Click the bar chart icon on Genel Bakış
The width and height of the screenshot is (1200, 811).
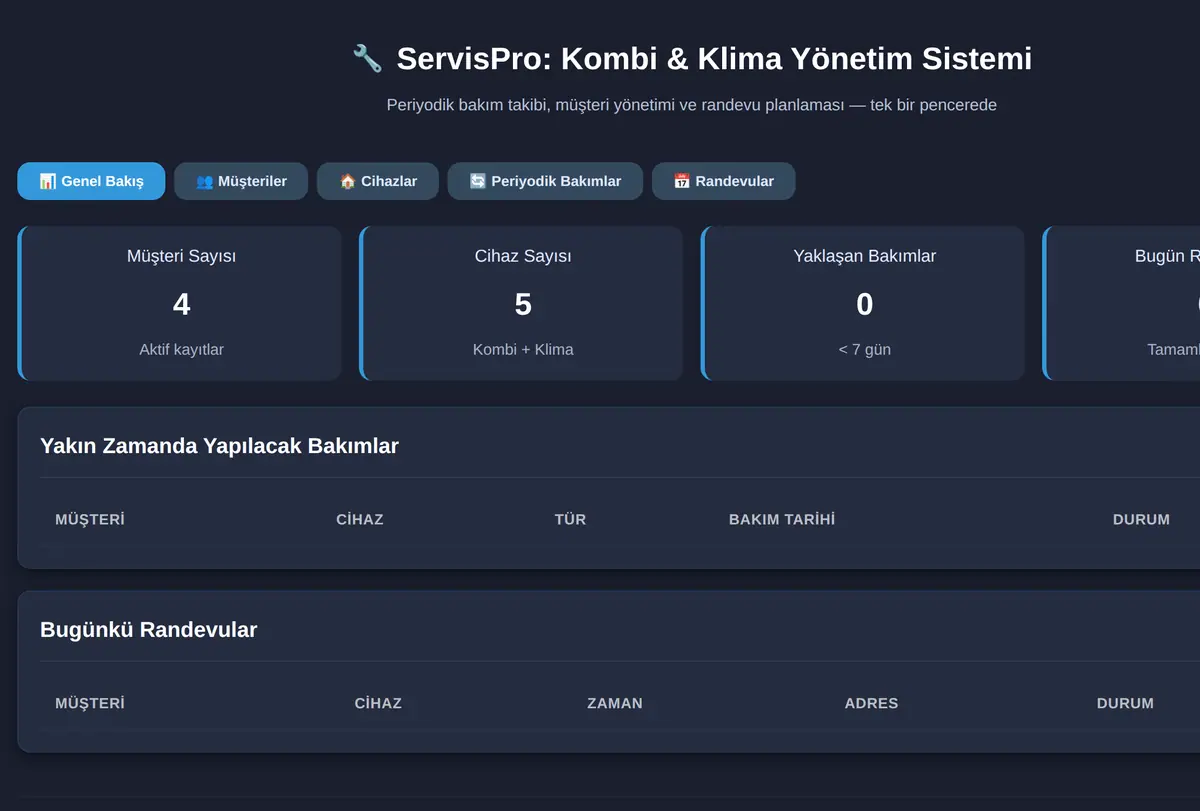(47, 181)
